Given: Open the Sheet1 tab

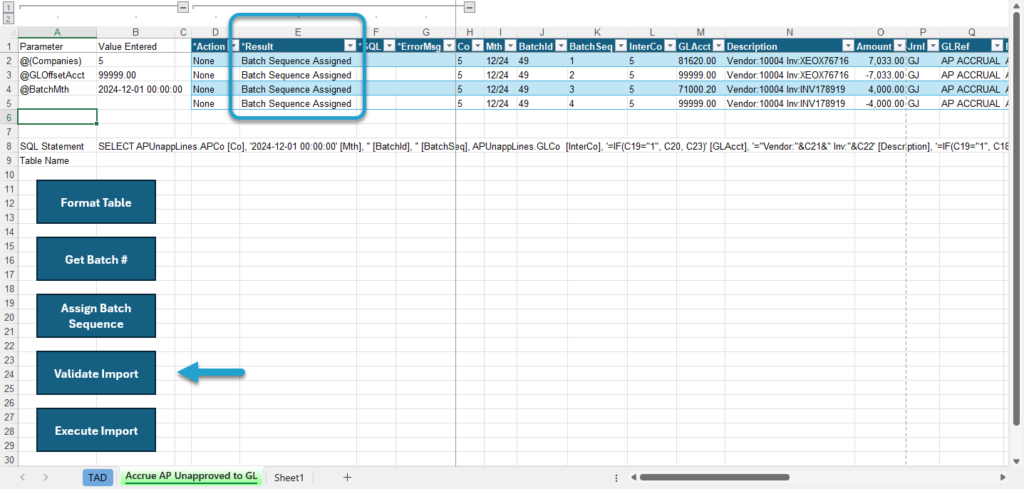Looking at the screenshot, I should click(x=289, y=477).
